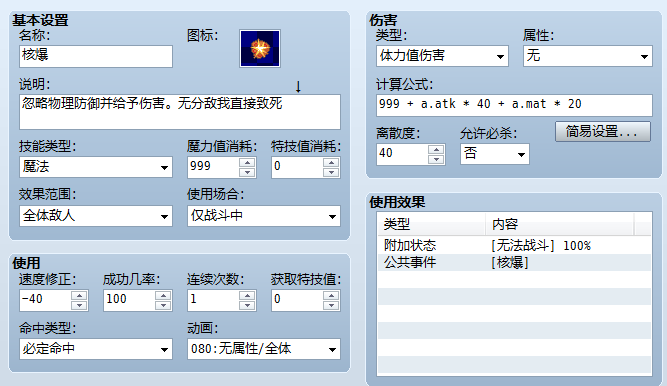Decrease 魔力值消耗 with the down arrow
The image size is (667, 386).
(247, 172)
